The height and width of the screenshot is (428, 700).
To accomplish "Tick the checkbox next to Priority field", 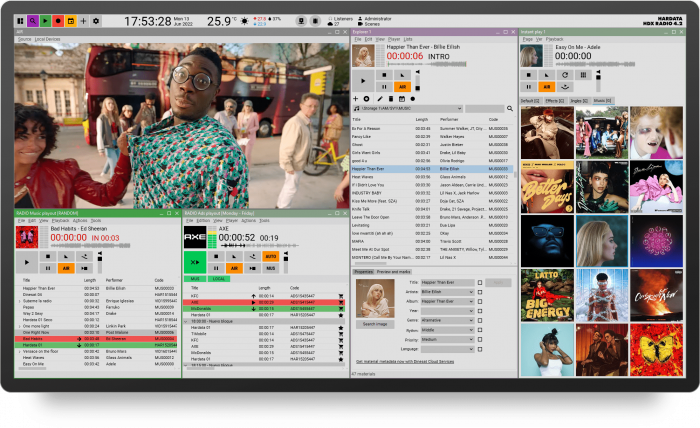I will pyautogui.click(x=480, y=340).
